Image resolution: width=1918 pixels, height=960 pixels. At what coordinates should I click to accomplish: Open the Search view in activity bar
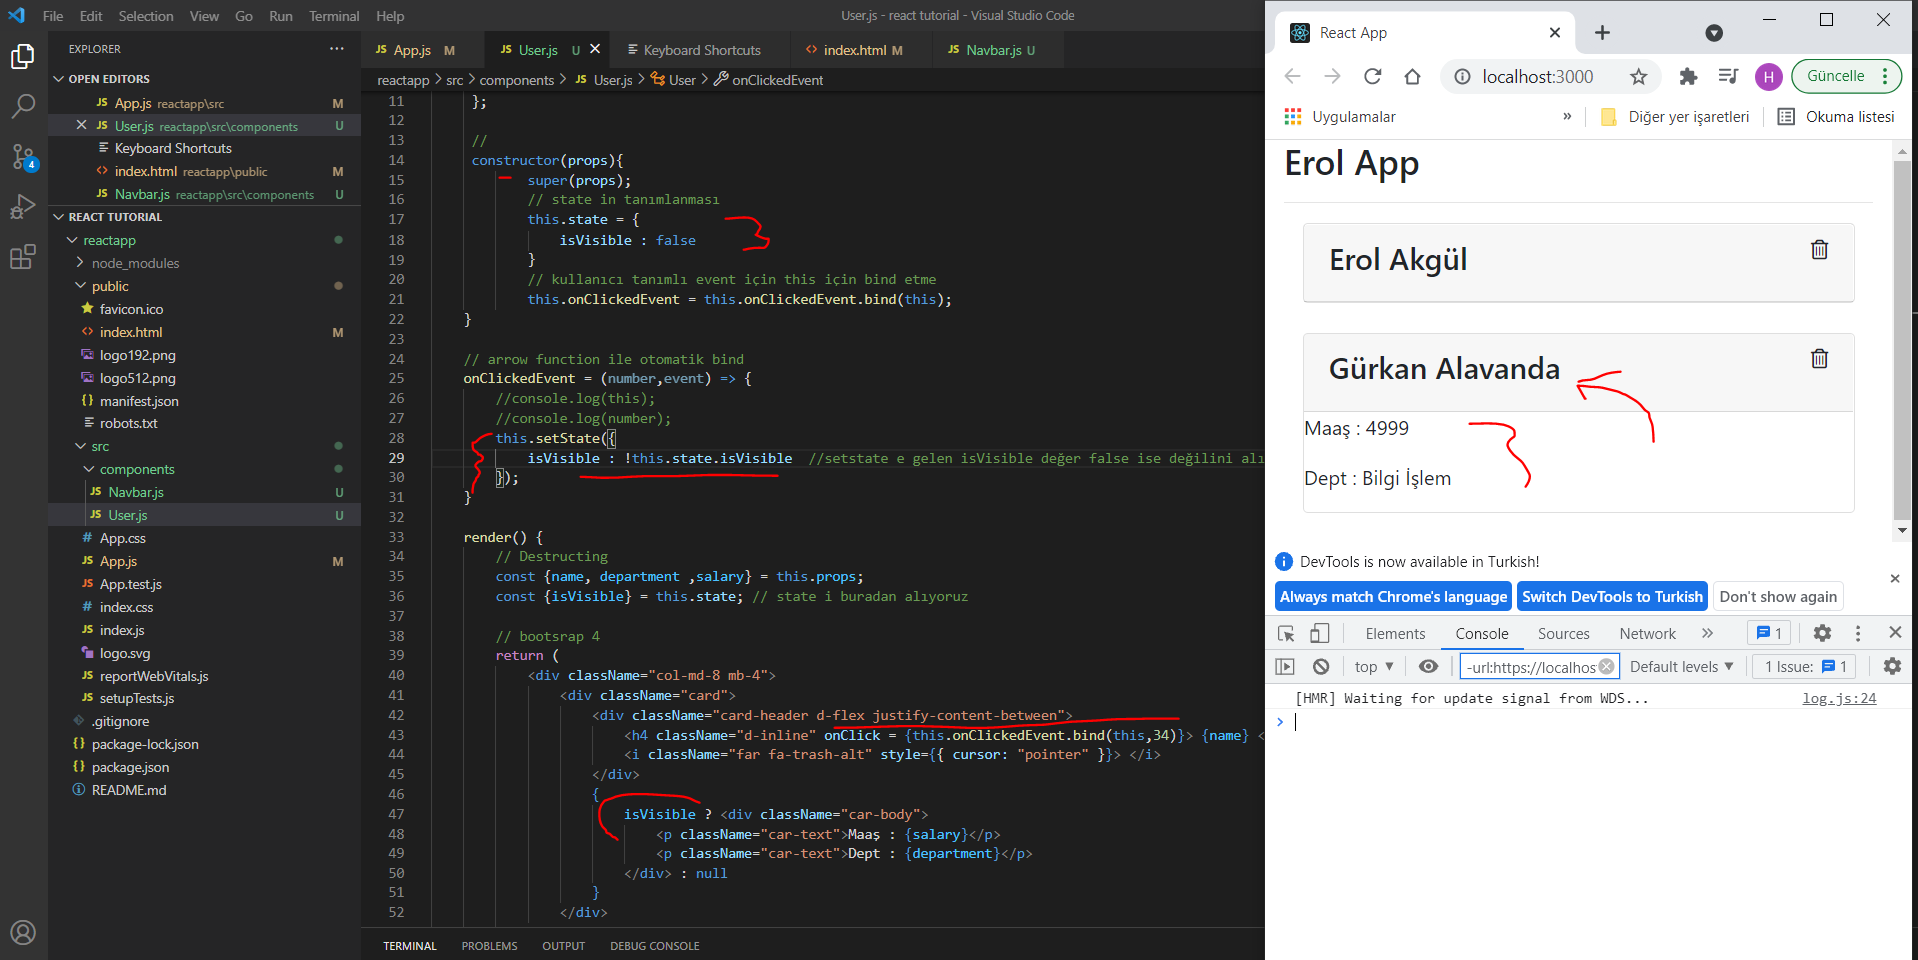(x=23, y=106)
